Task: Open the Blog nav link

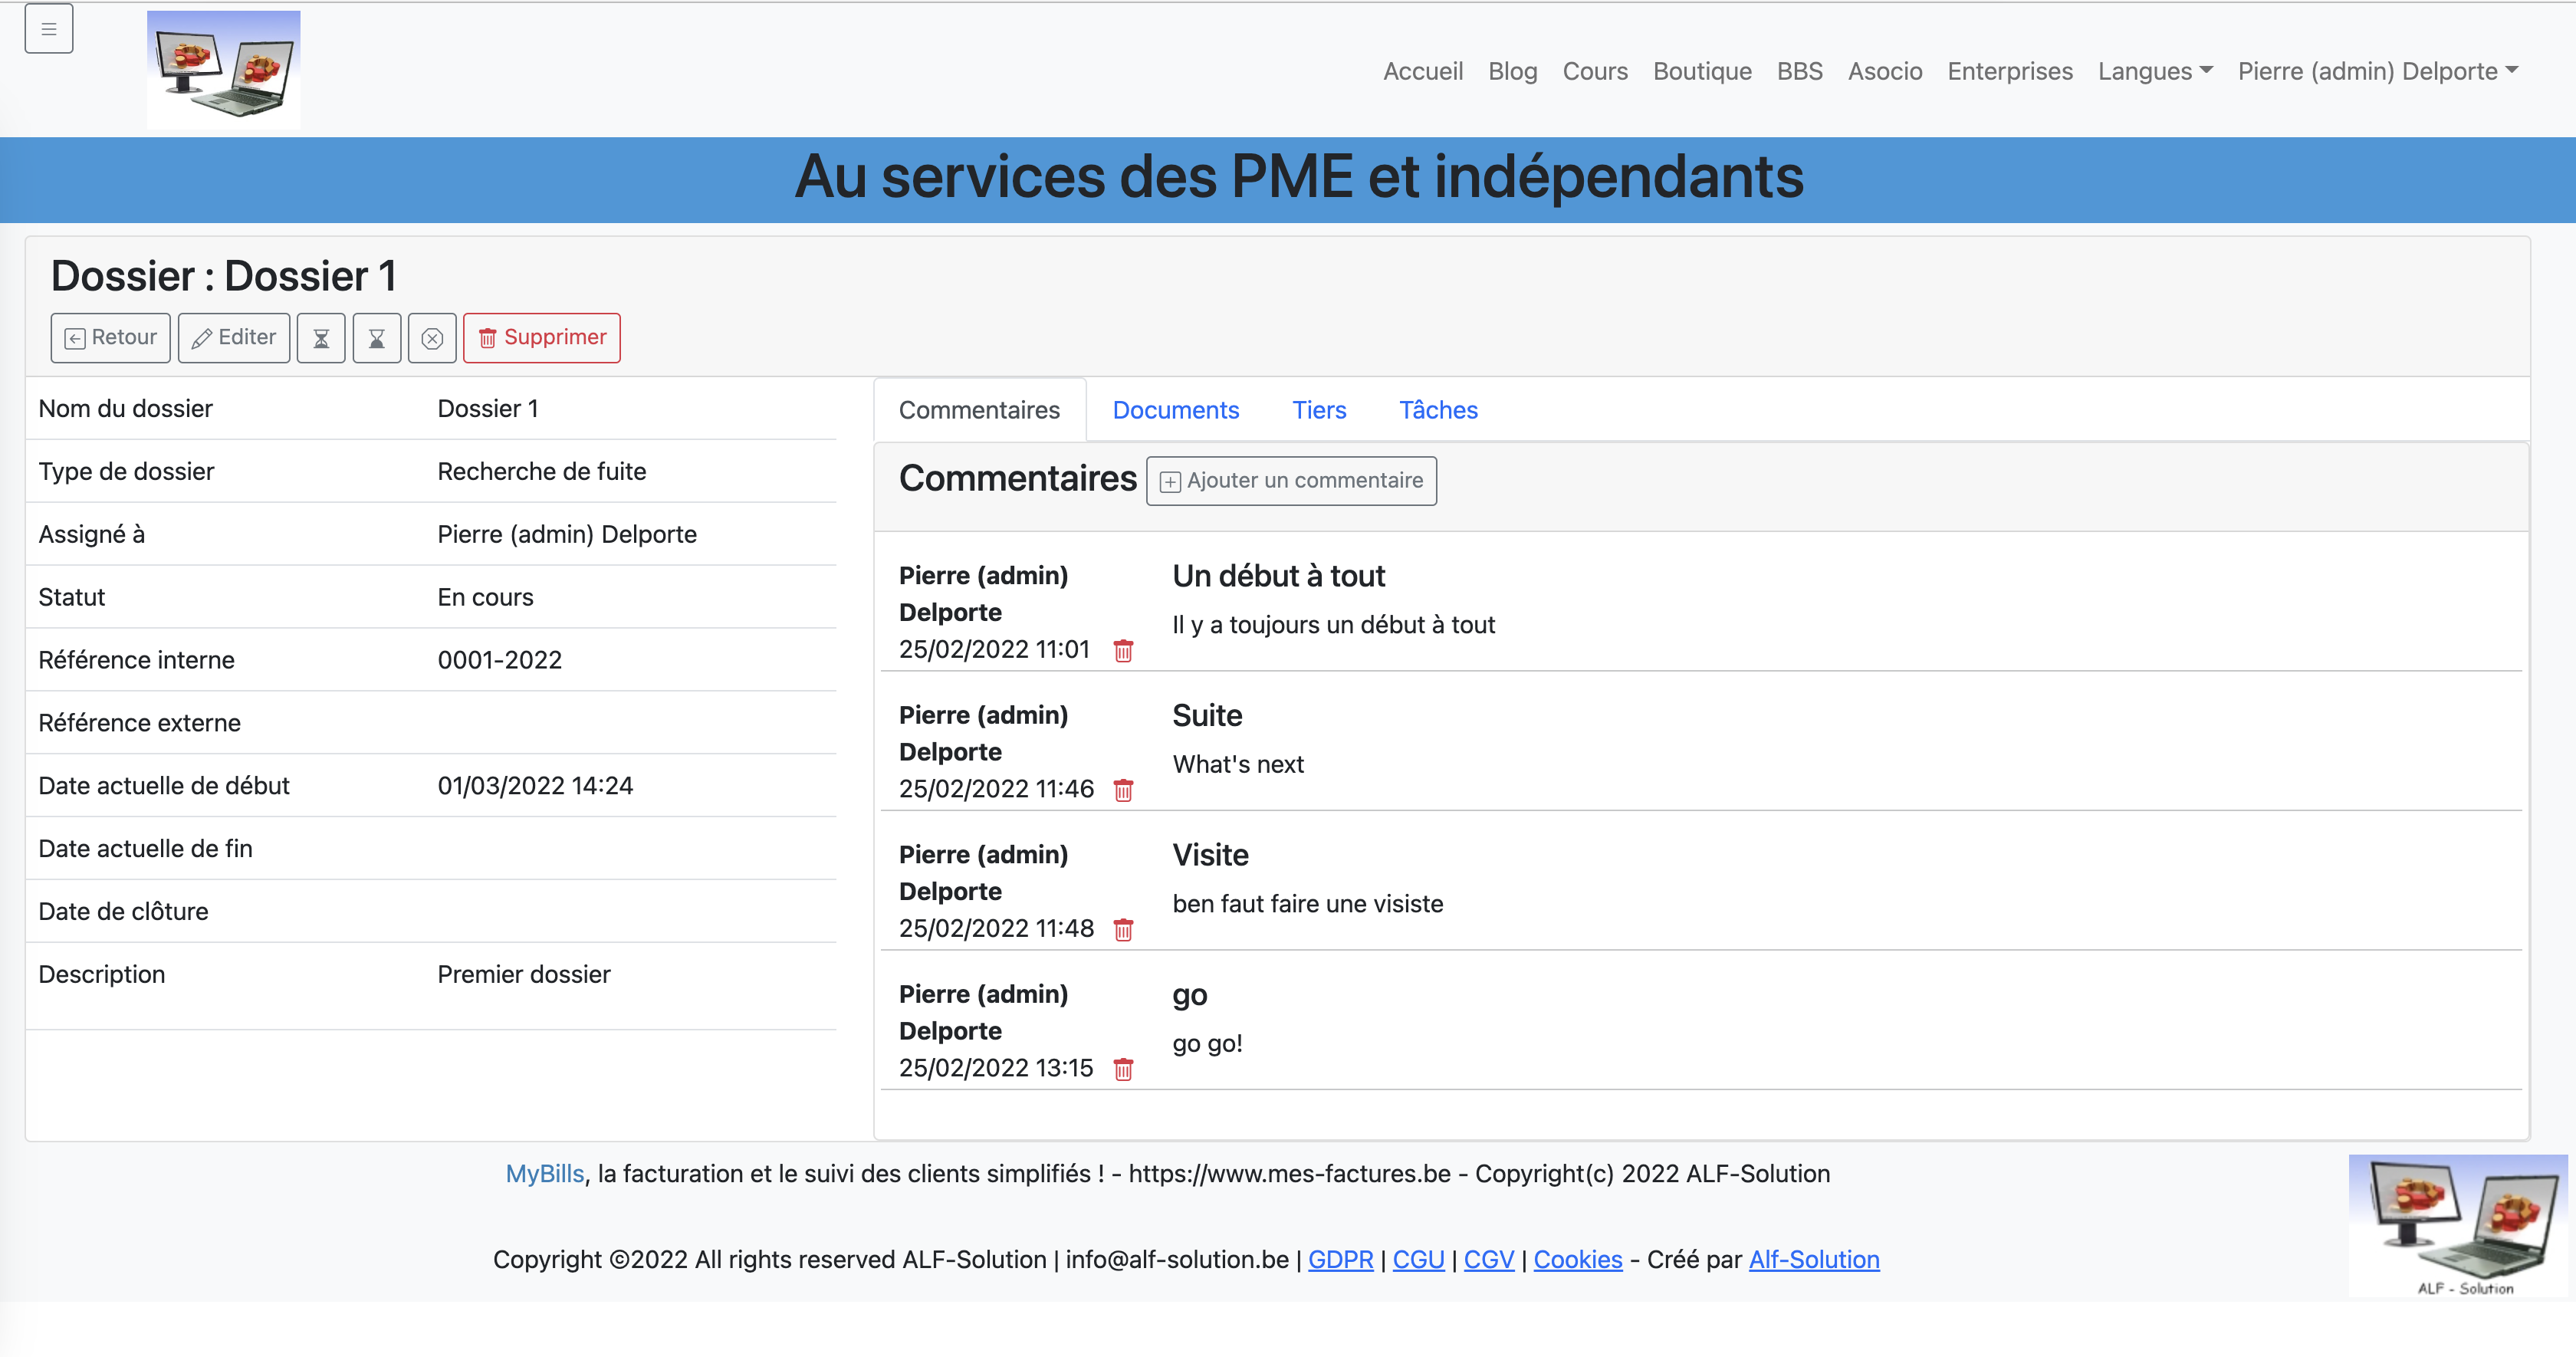Action: point(1513,71)
